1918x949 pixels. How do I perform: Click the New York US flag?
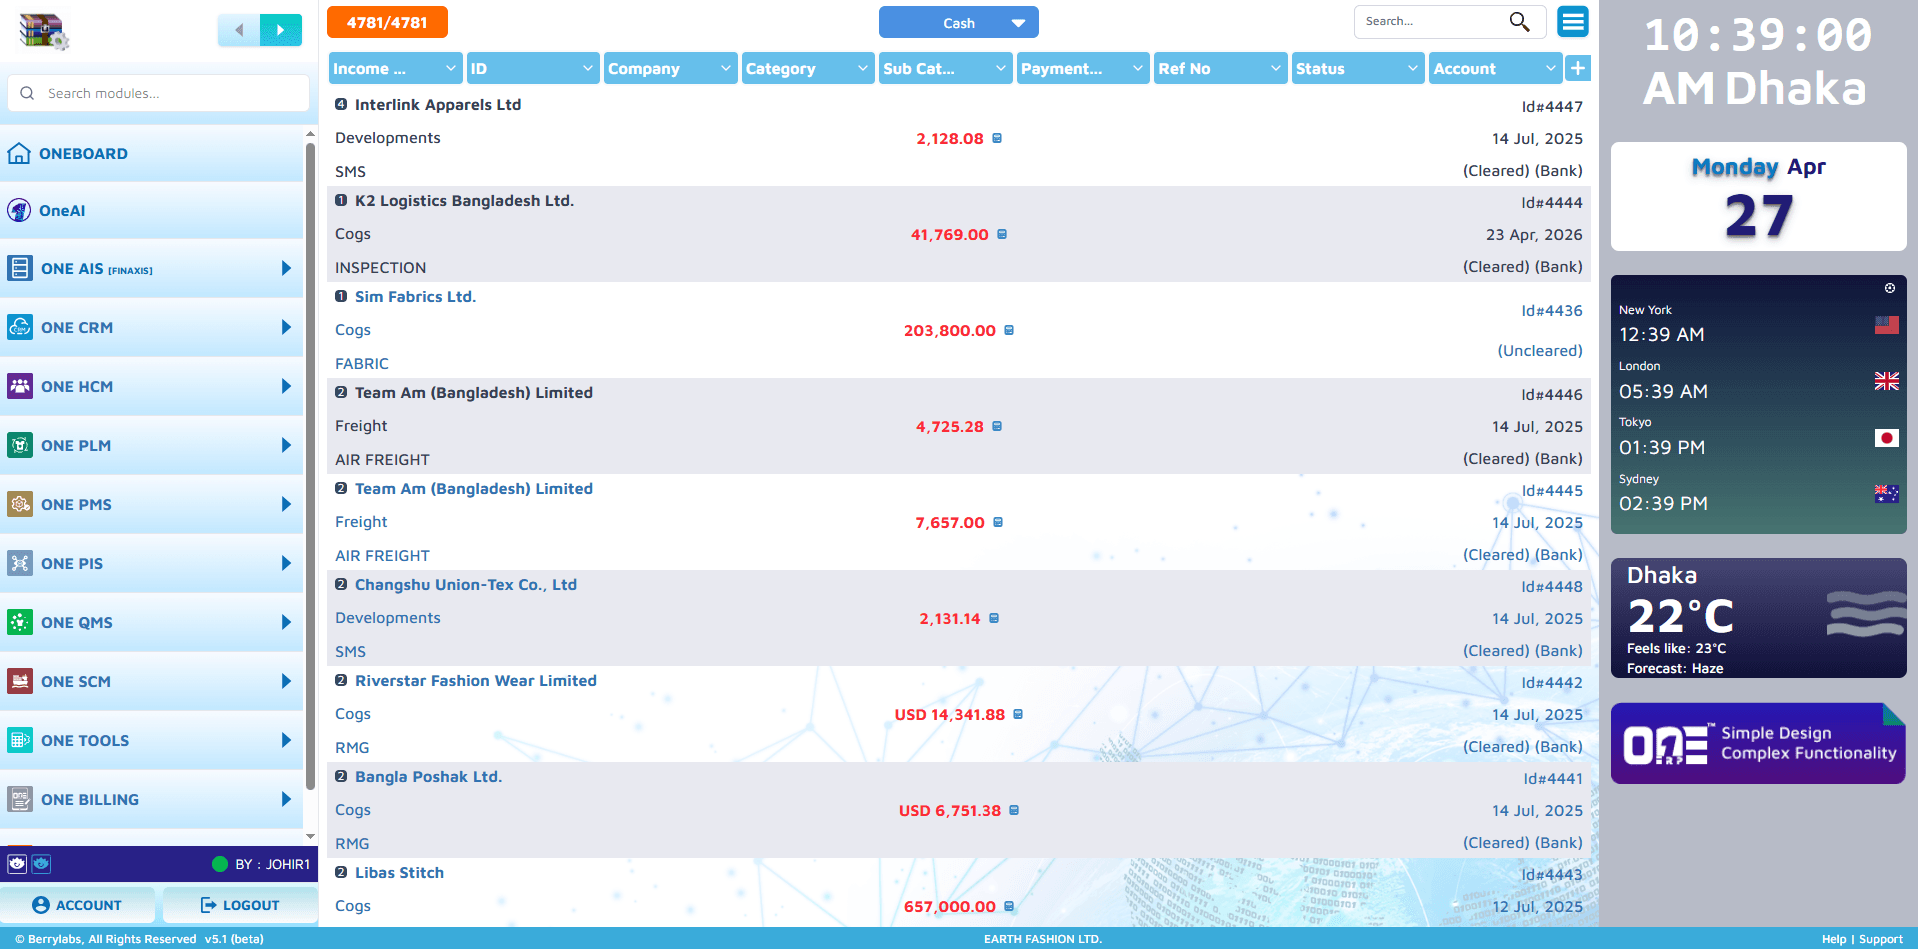pos(1887,325)
